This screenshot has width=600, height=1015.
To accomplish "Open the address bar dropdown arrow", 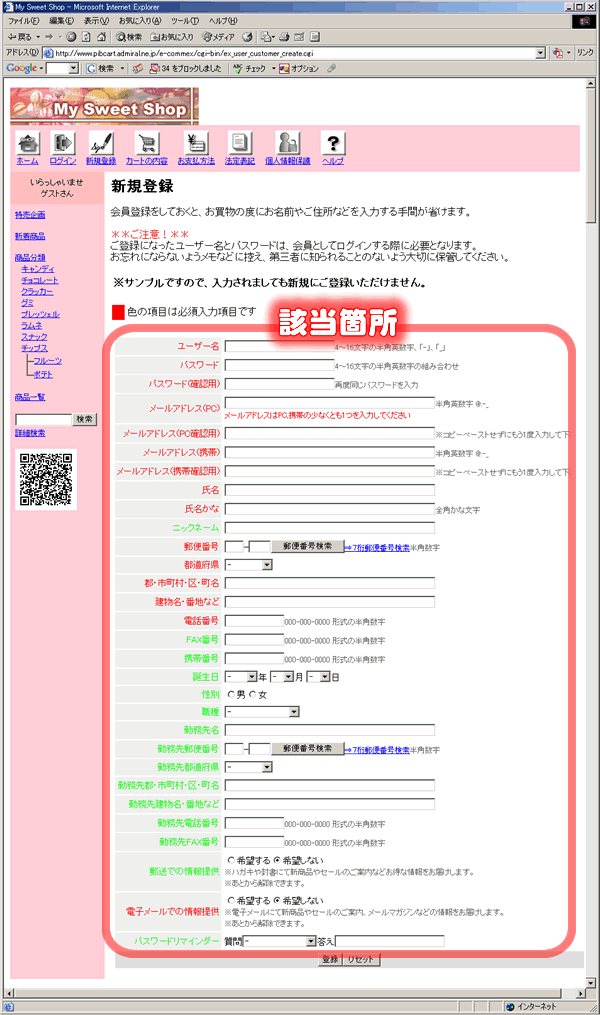I will 540,53.
